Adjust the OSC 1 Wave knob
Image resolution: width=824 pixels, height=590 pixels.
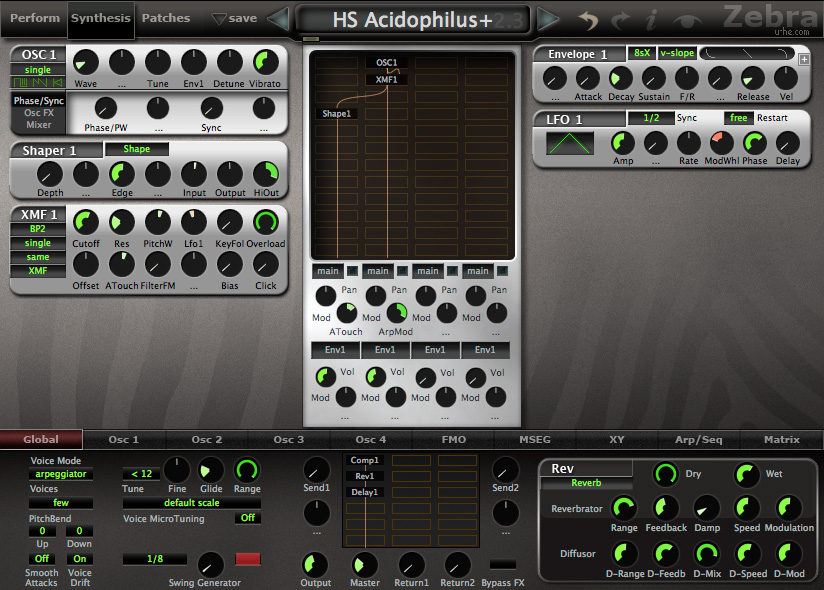point(85,63)
